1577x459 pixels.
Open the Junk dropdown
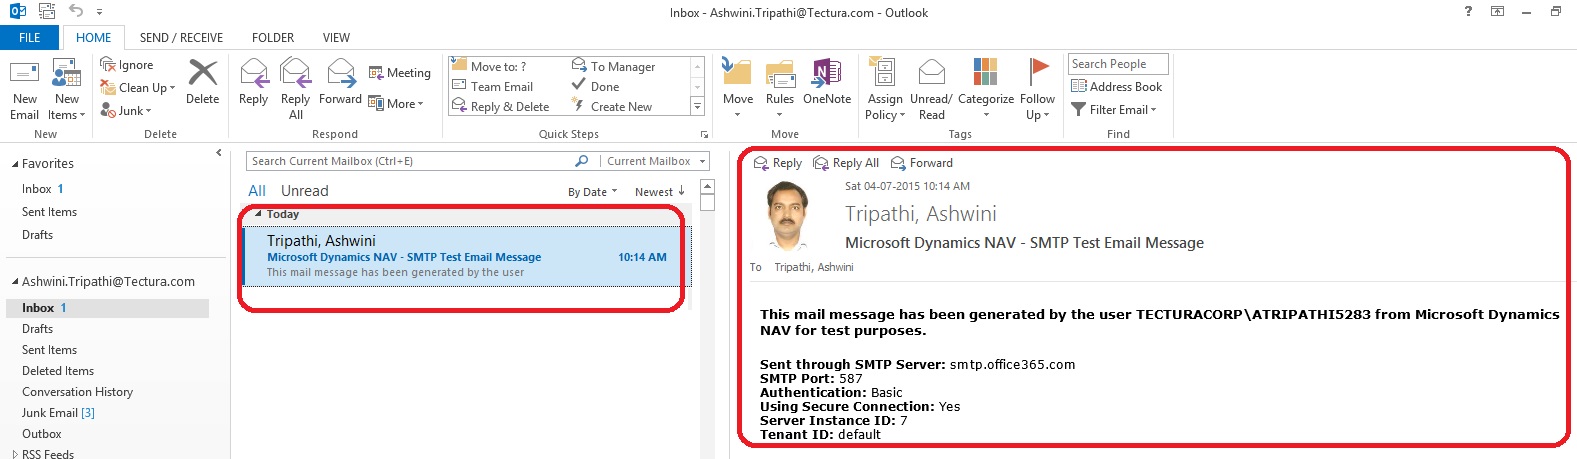tap(126, 111)
